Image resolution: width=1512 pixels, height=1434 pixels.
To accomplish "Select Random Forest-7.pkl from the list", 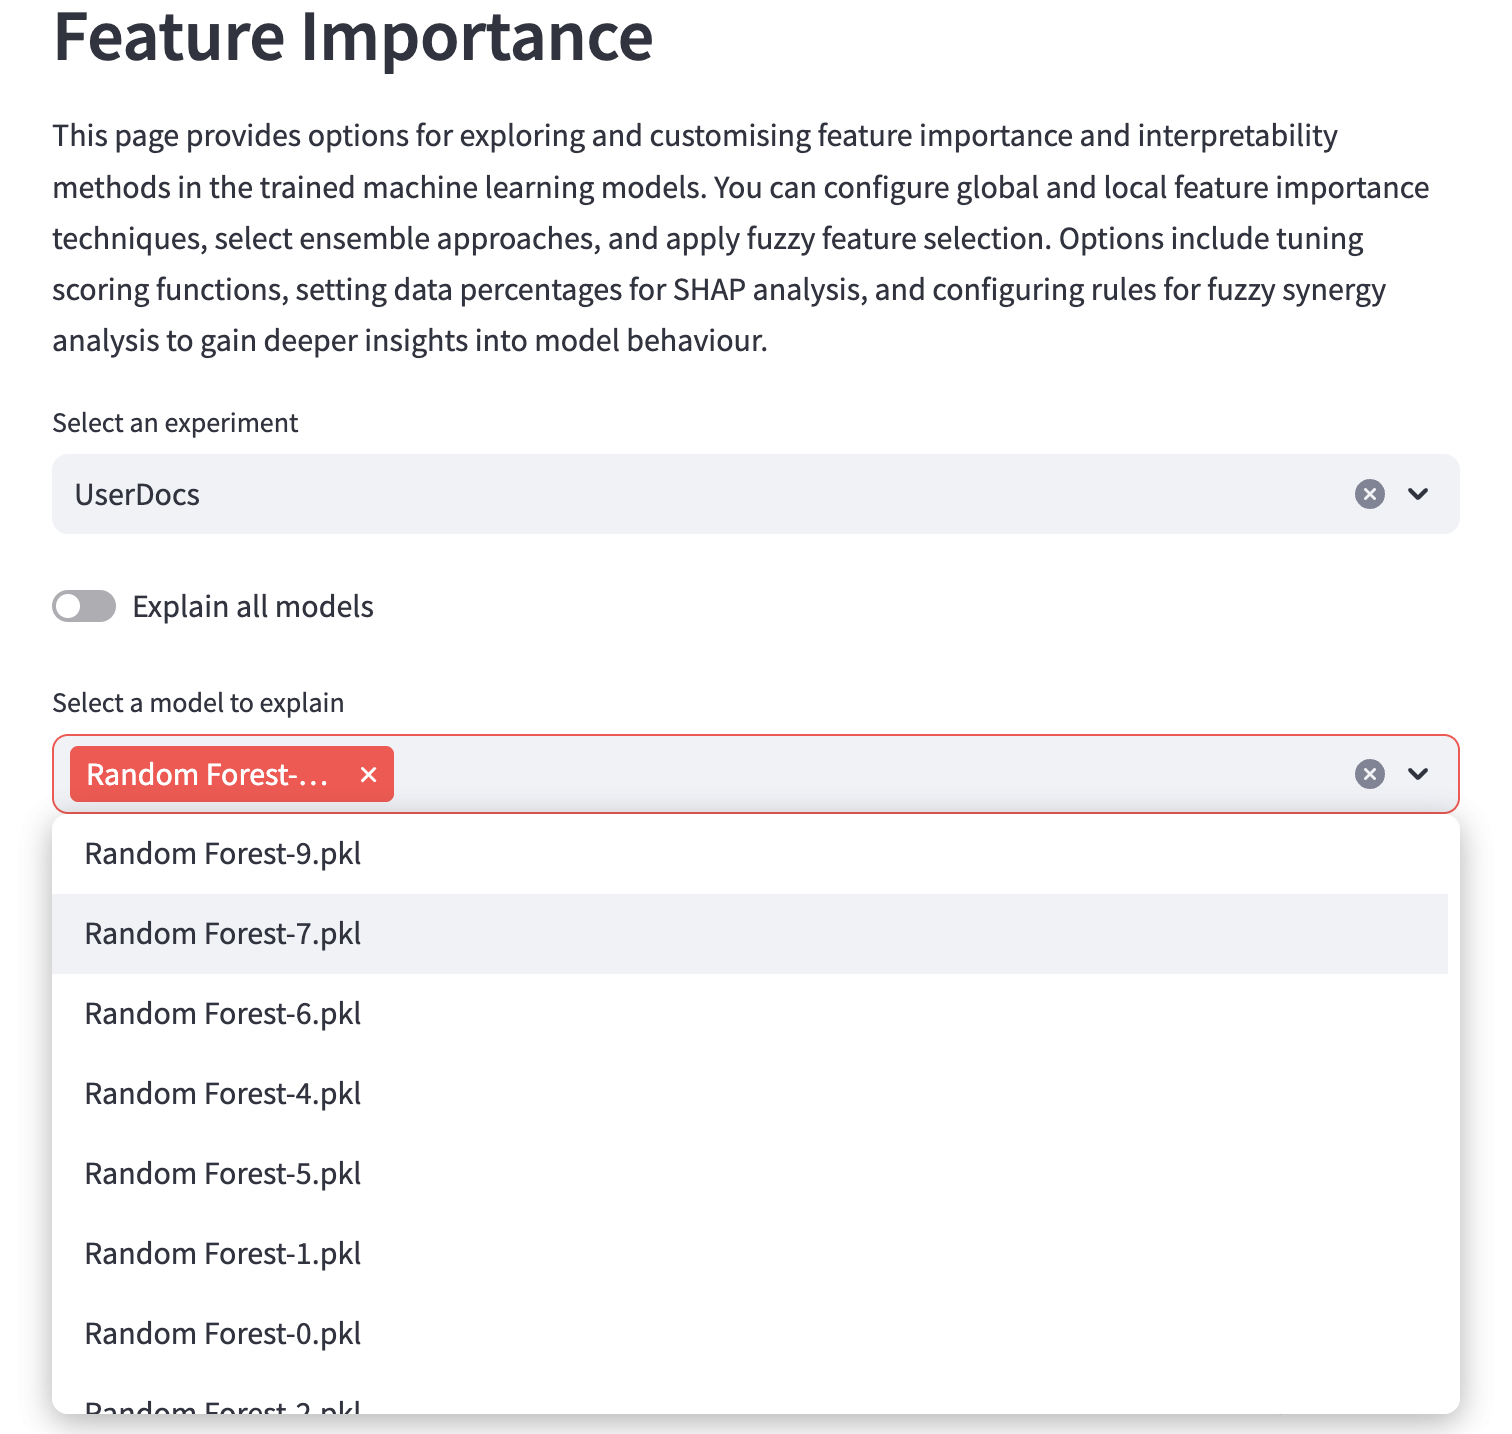I will 222,933.
